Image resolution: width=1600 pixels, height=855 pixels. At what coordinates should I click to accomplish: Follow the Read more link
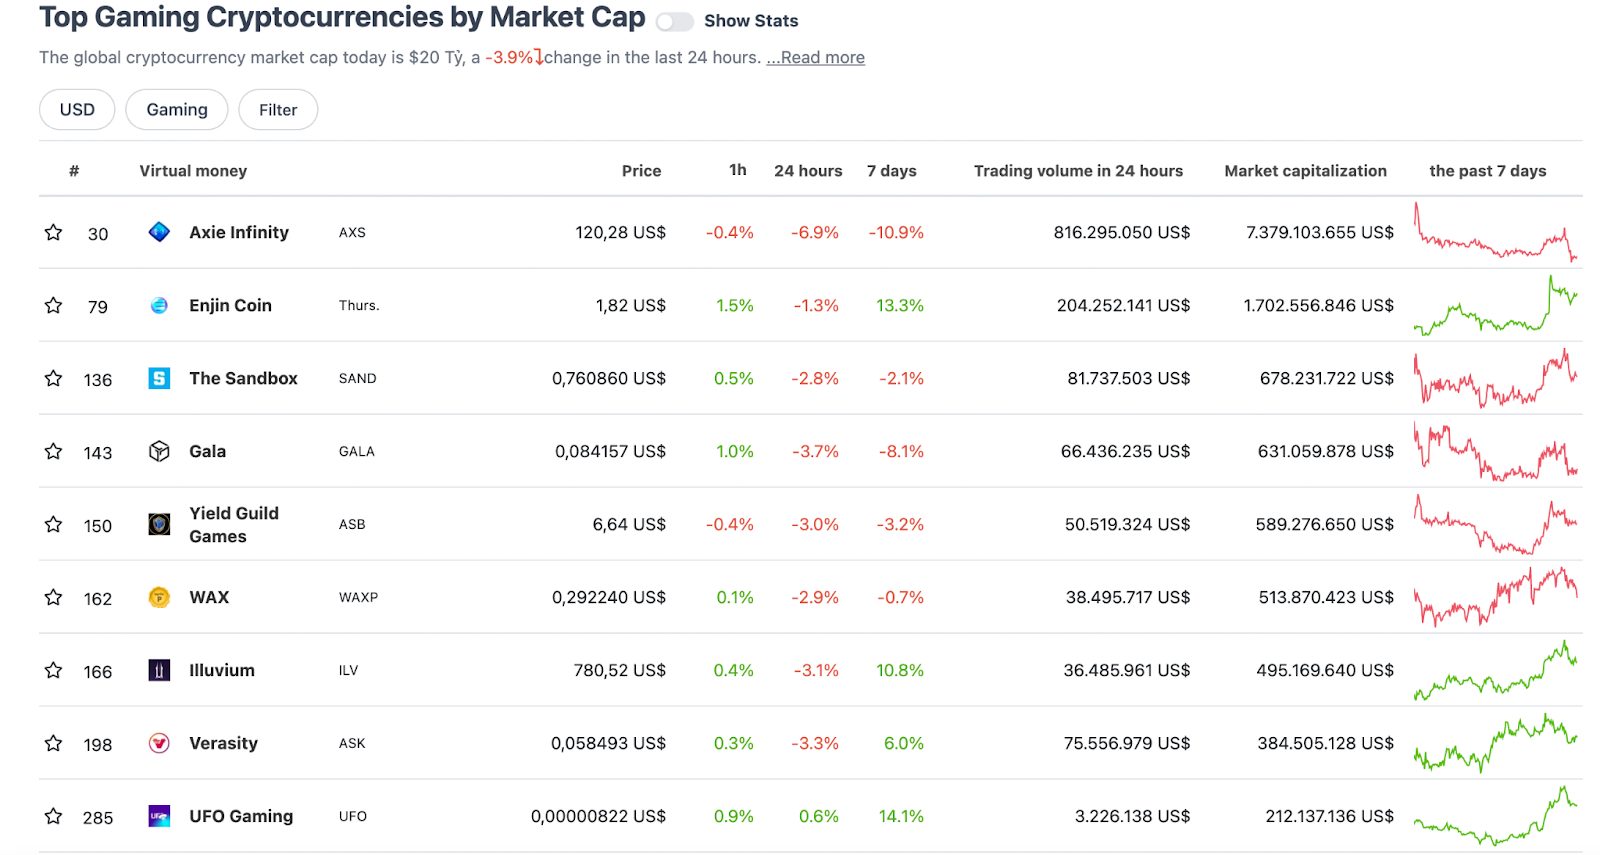pyautogui.click(x=816, y=58)
